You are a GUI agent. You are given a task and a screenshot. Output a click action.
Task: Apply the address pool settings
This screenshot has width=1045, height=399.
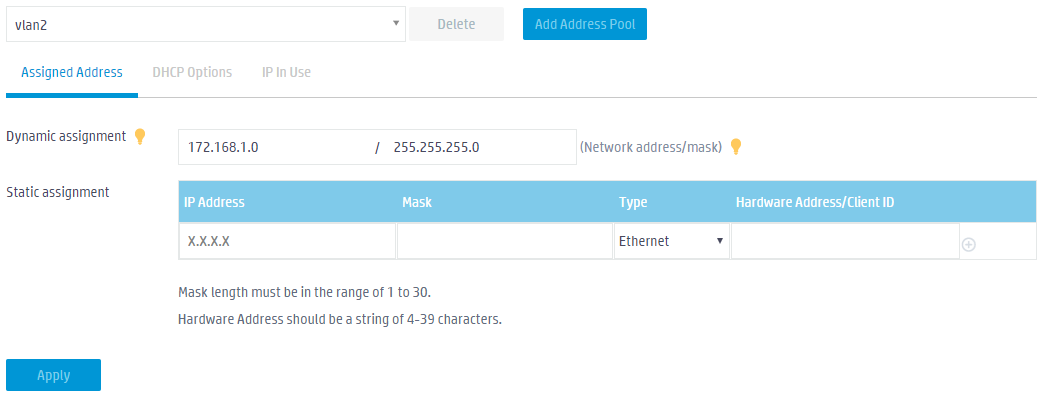53,375
